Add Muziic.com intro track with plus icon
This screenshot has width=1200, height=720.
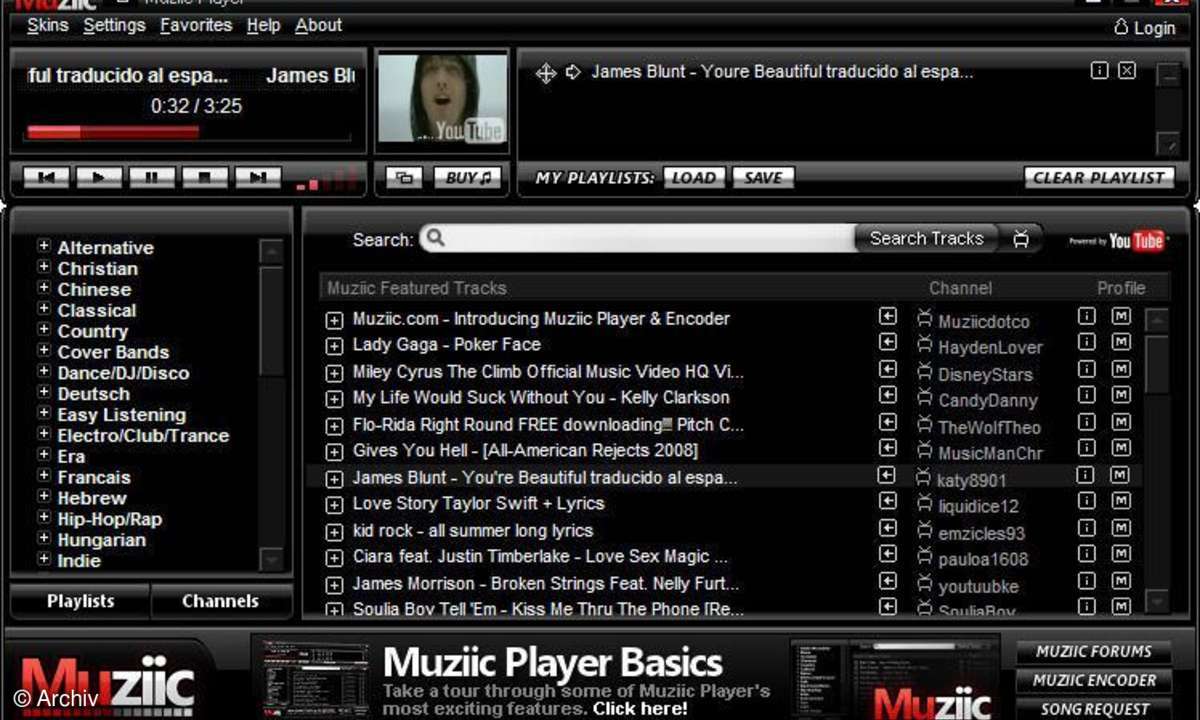334,320
